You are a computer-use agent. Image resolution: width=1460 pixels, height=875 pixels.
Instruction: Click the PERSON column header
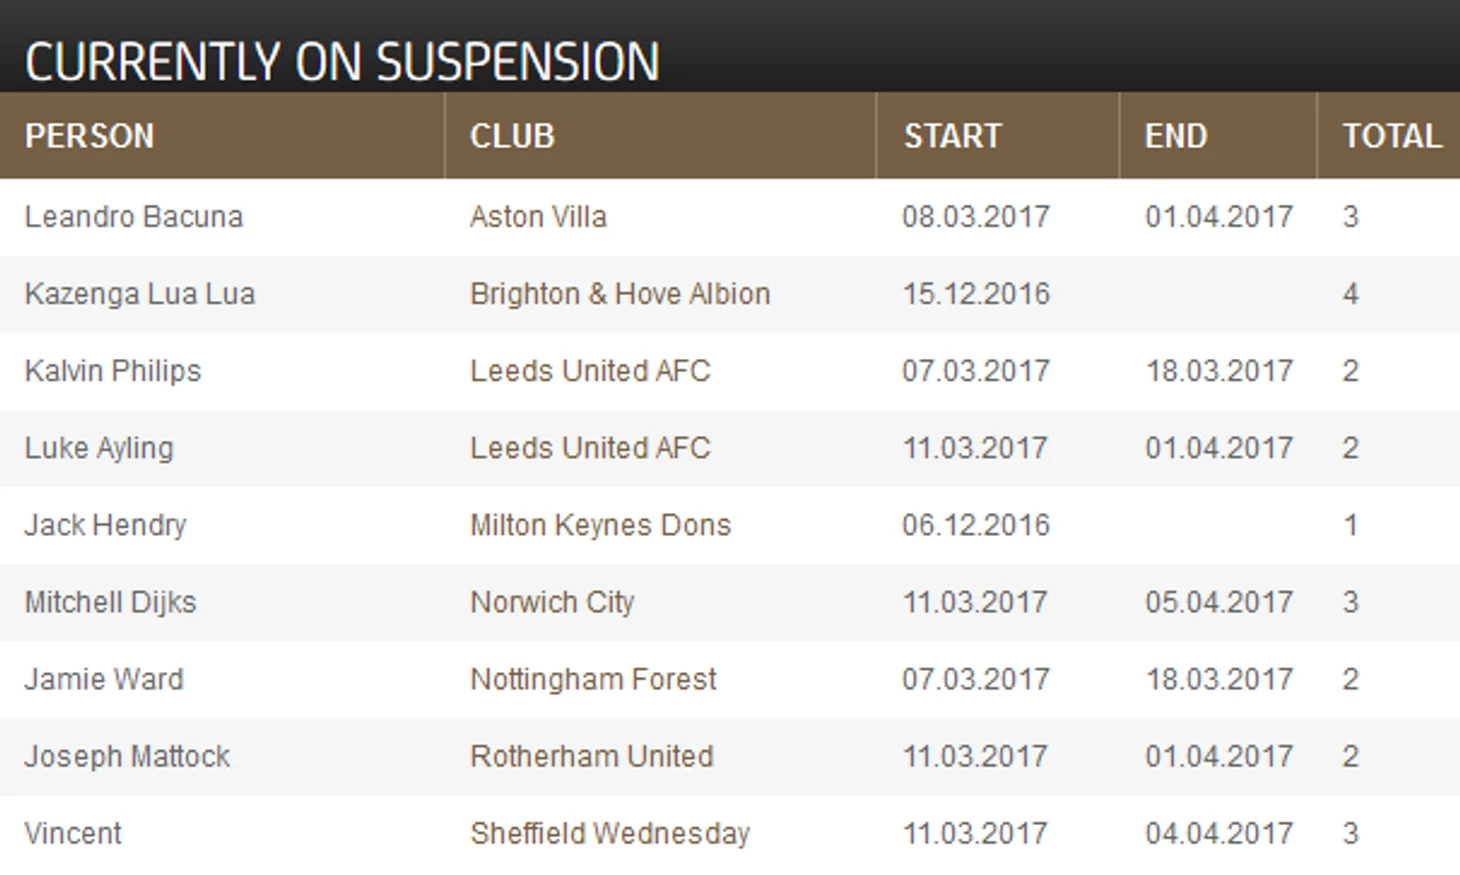coord(89,136)
